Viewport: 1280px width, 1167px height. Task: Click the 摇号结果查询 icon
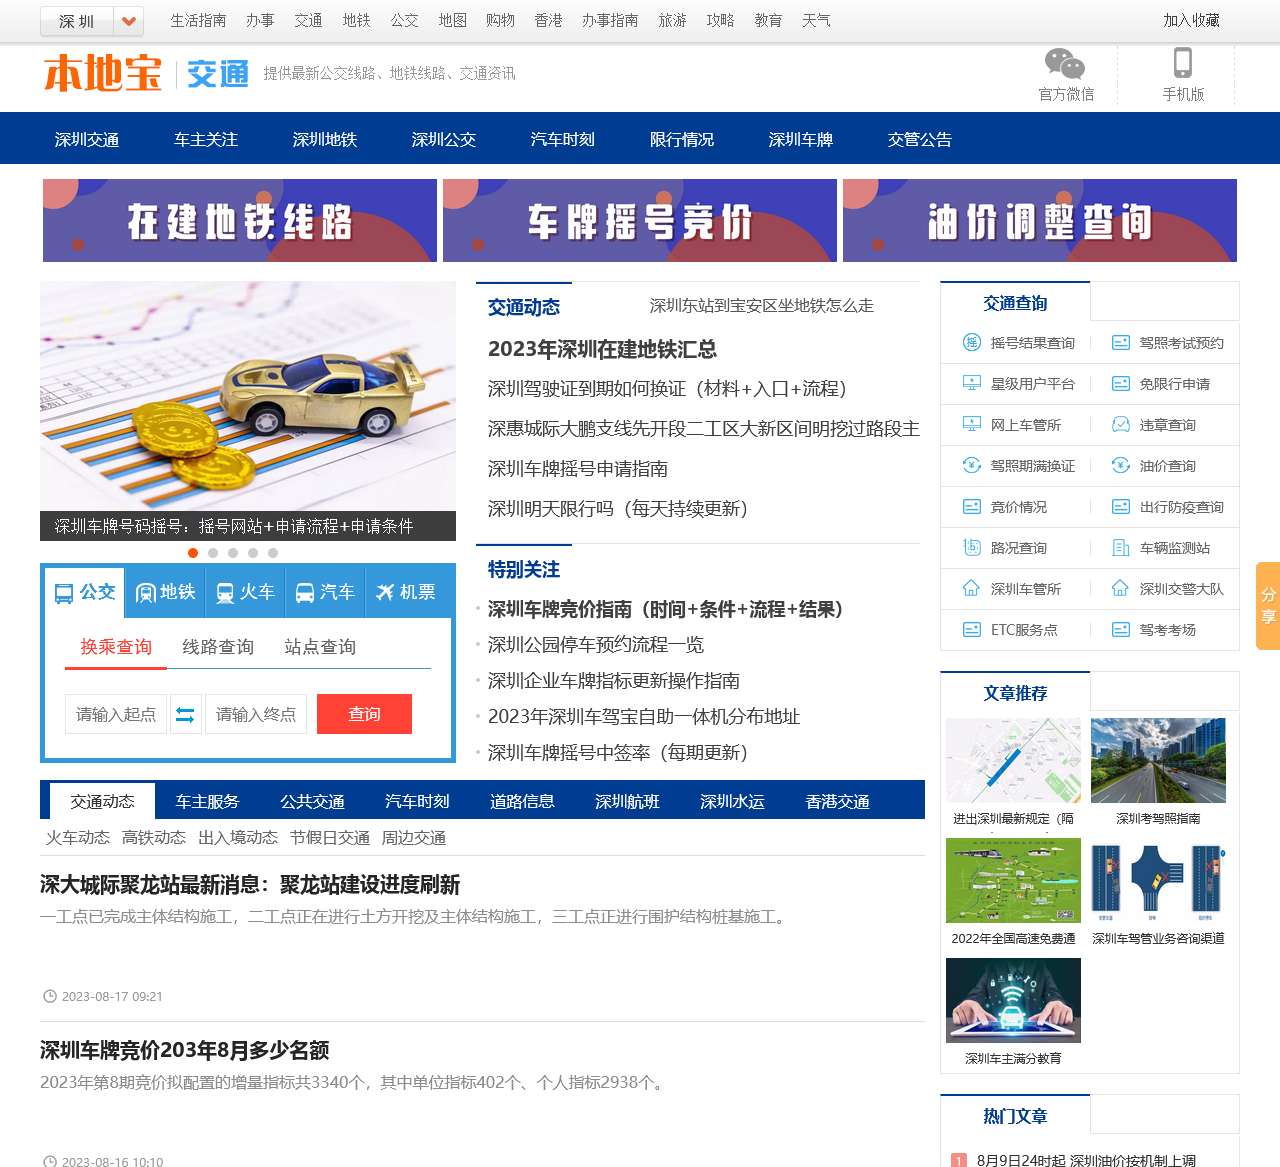coord(971,343)
